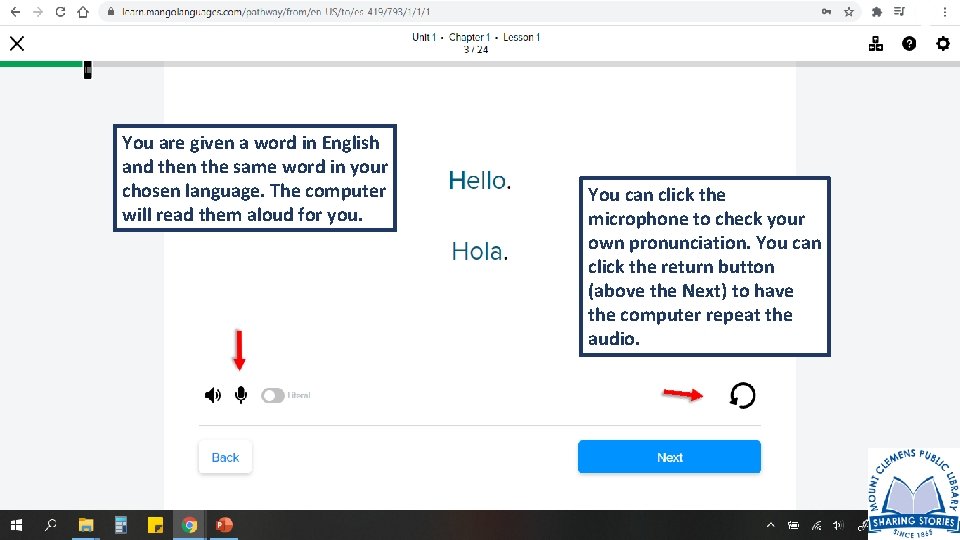The height and width of the screenshot is (540, 960).
Task: Go forward in the browser
Action: (x=38, y=12)
